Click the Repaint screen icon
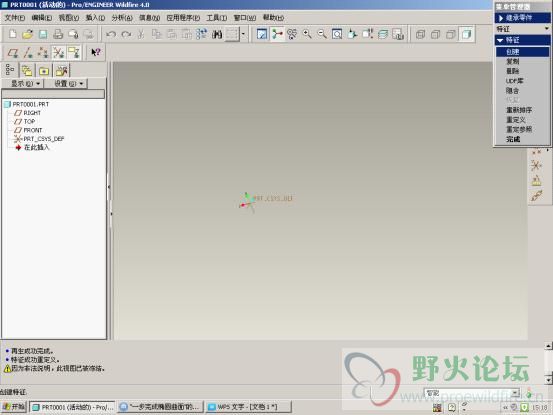This screenshot has height=415, width=553. click(262, 34)
